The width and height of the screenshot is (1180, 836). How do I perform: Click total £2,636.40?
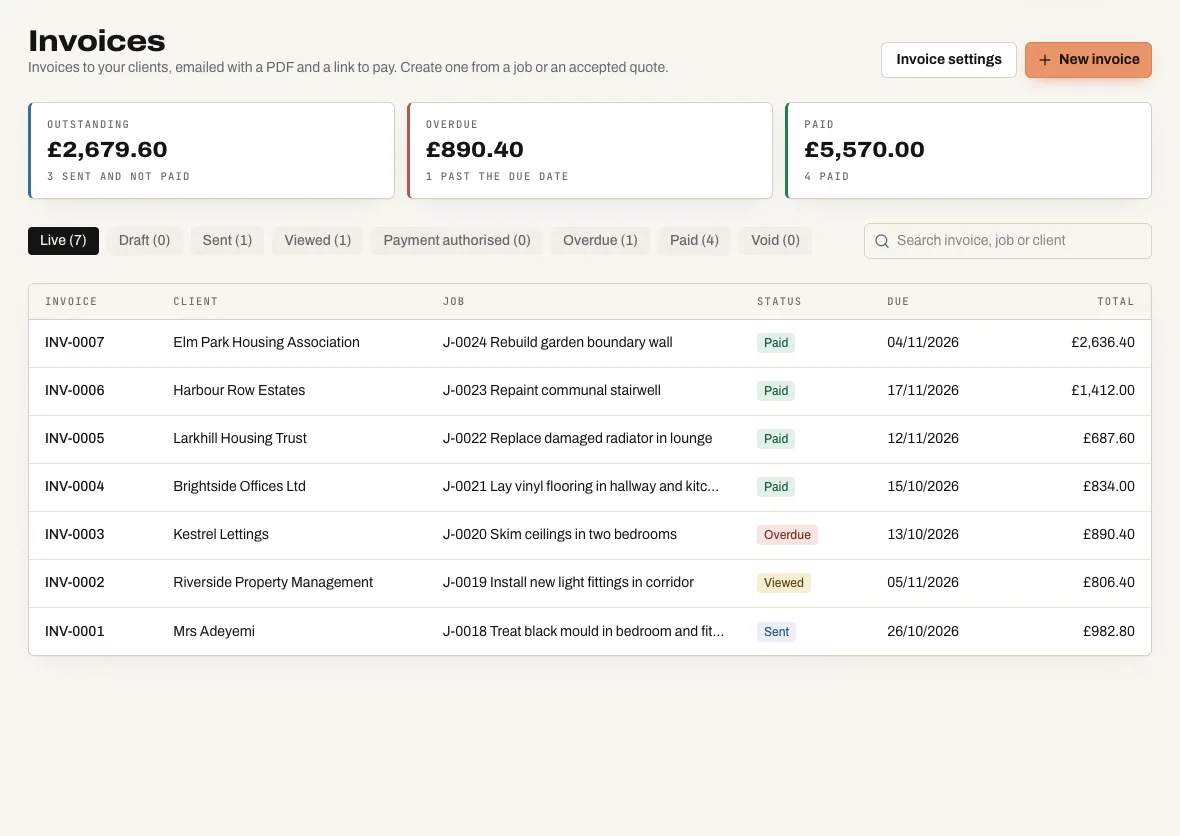[x=1102, y=342]
